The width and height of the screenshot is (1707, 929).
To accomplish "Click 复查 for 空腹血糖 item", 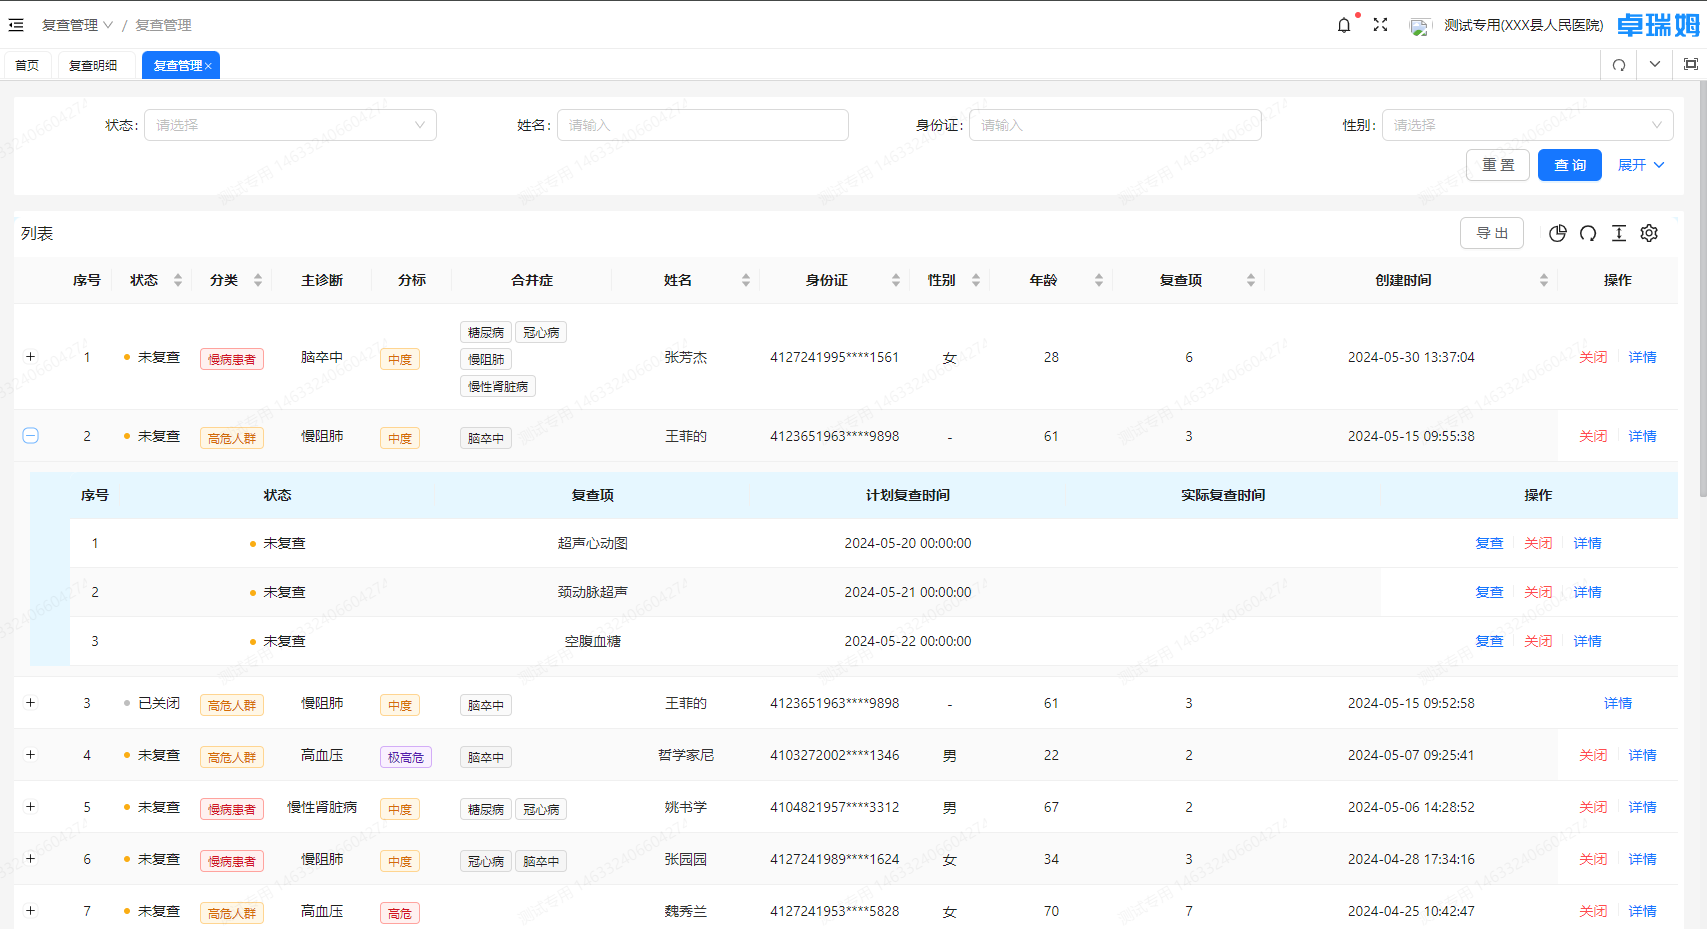I will pyautogui.click(x=1489, y=641).
